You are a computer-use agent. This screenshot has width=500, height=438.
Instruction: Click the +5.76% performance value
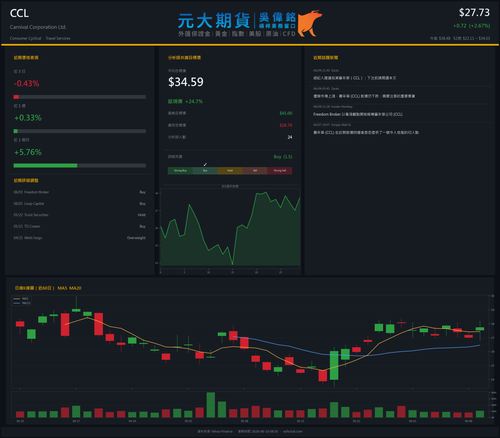28,152
